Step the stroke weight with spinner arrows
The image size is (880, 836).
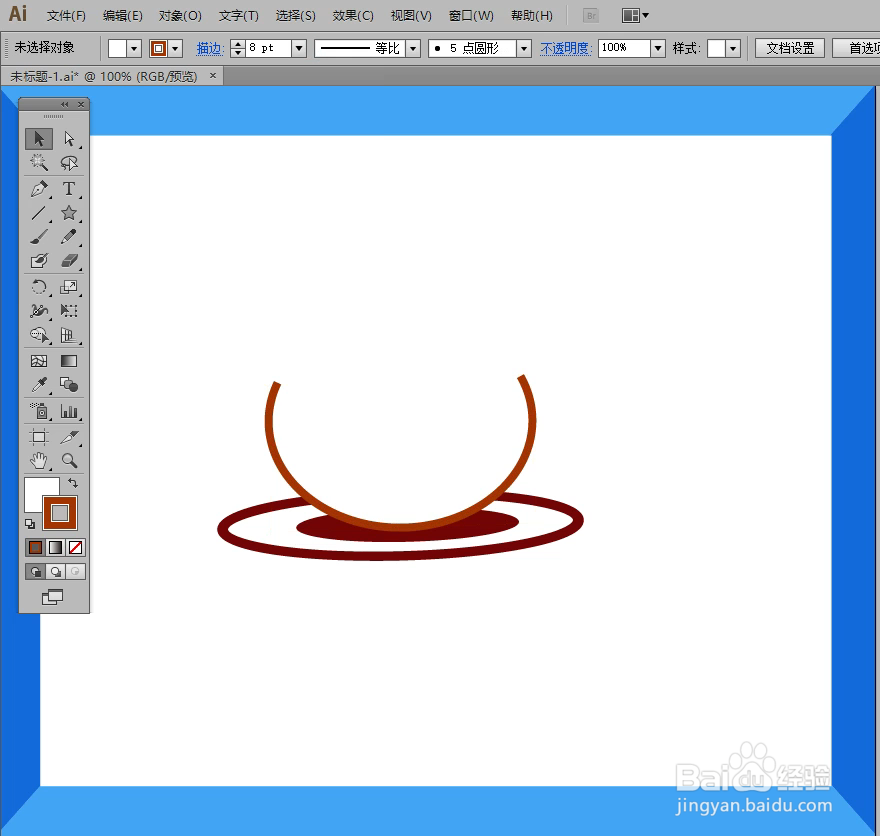[x=238, y=48]
